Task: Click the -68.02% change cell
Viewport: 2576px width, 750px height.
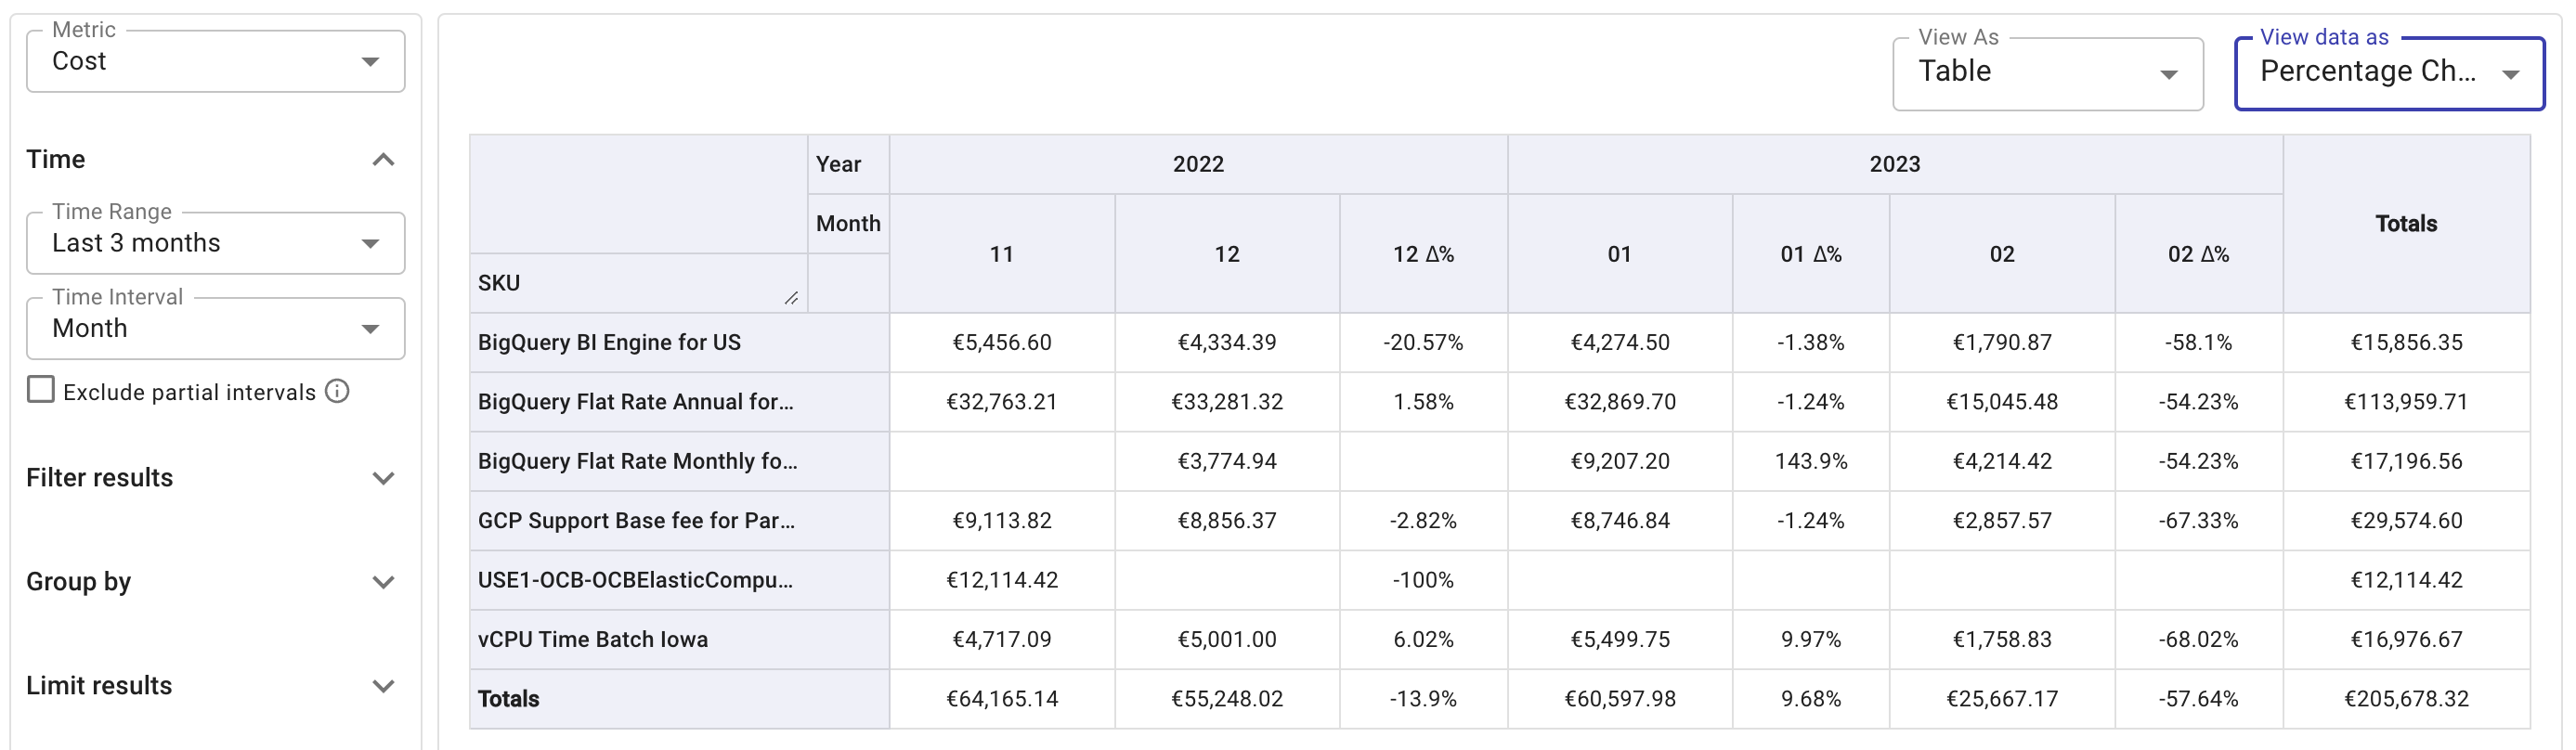Action: [x=2199, y=639]
